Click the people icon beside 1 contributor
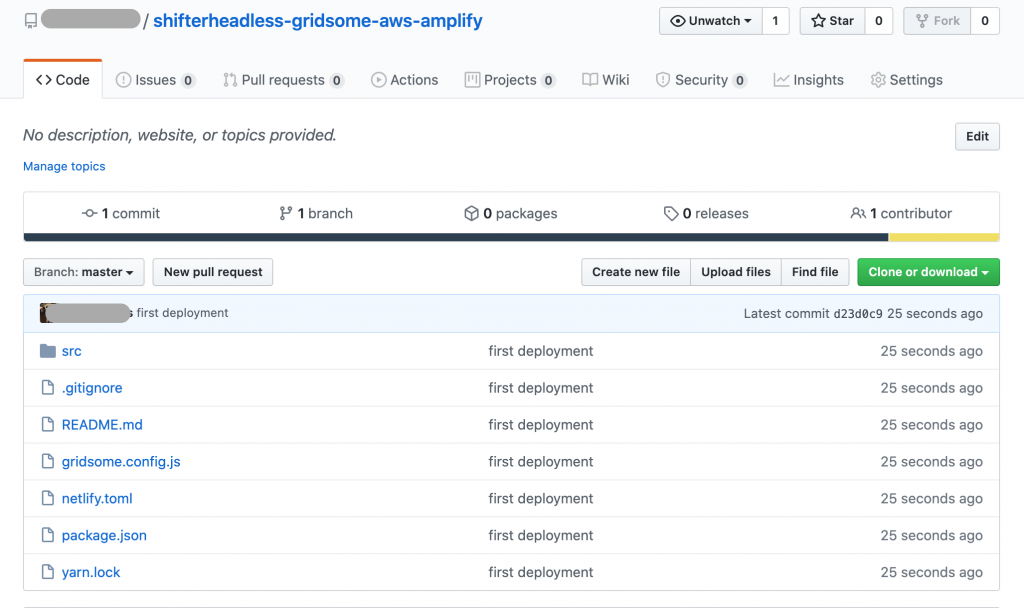Screen dimensions: 1024x608 858,214
